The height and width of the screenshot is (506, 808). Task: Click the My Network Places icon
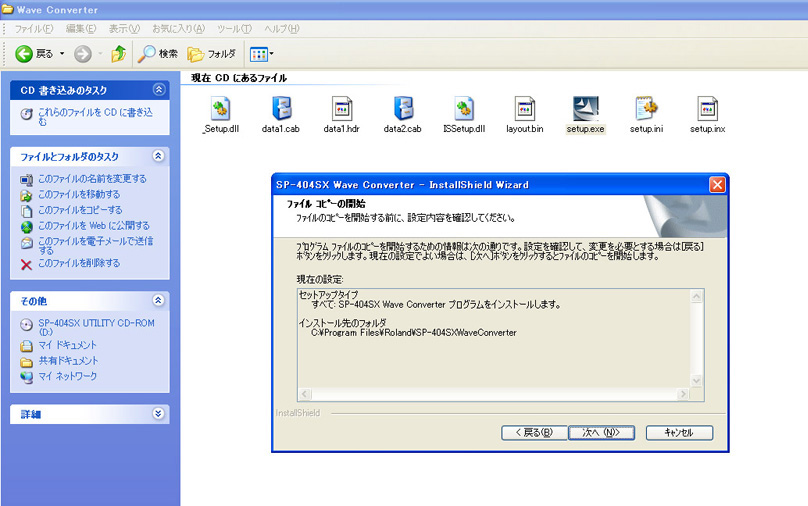pyautogui.click(x=26, y=378)
